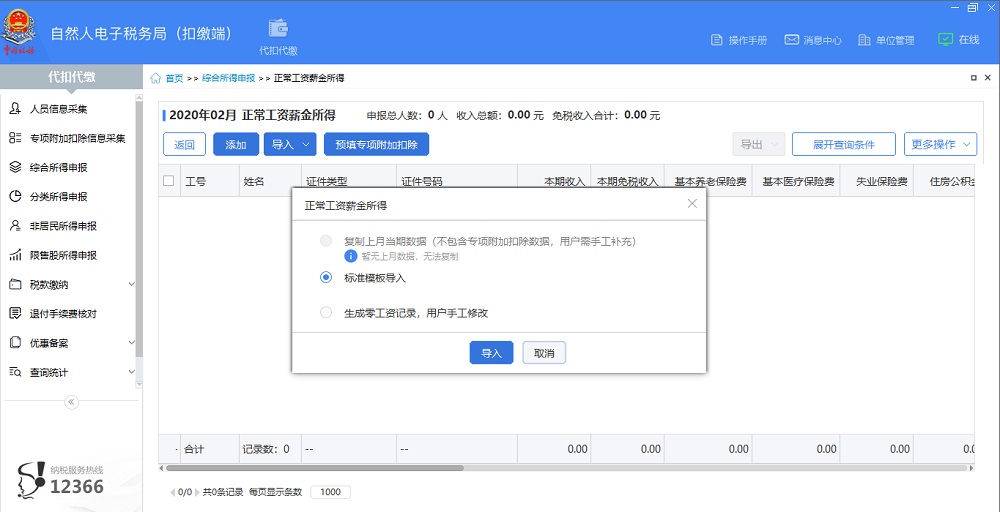Open 消息中心 message center icon

791,40
